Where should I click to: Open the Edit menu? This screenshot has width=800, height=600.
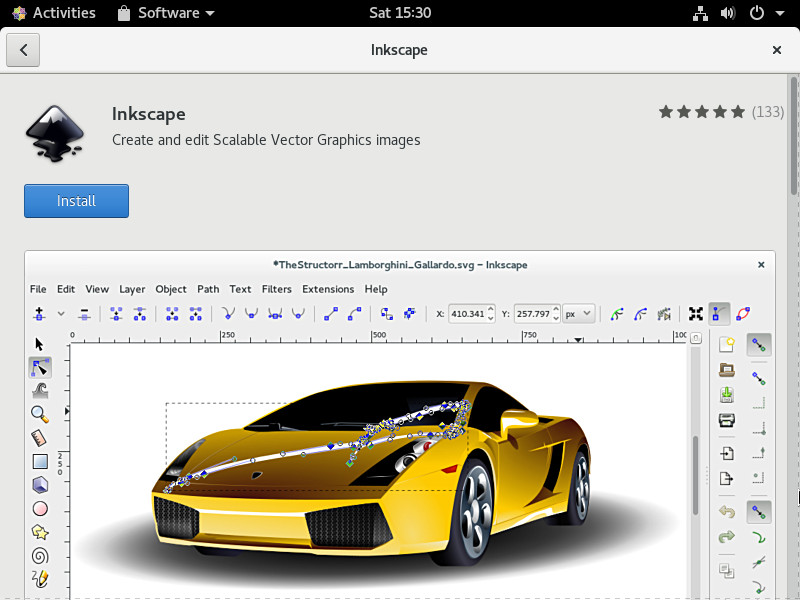pos(66,289)
